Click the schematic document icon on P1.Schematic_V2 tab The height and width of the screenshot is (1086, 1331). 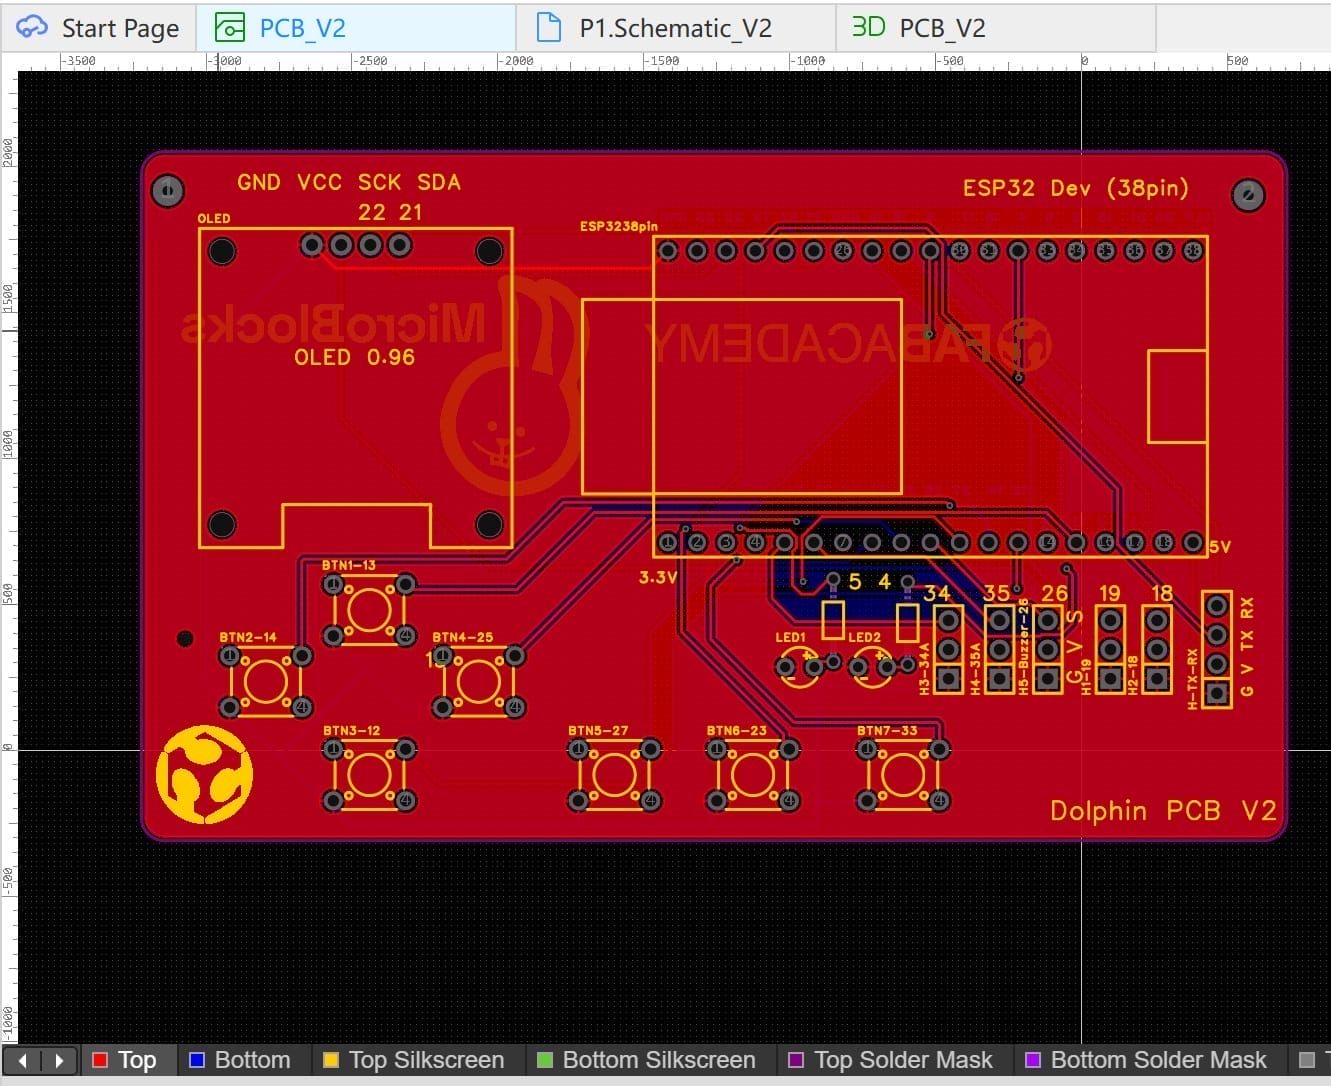point(549,27)
